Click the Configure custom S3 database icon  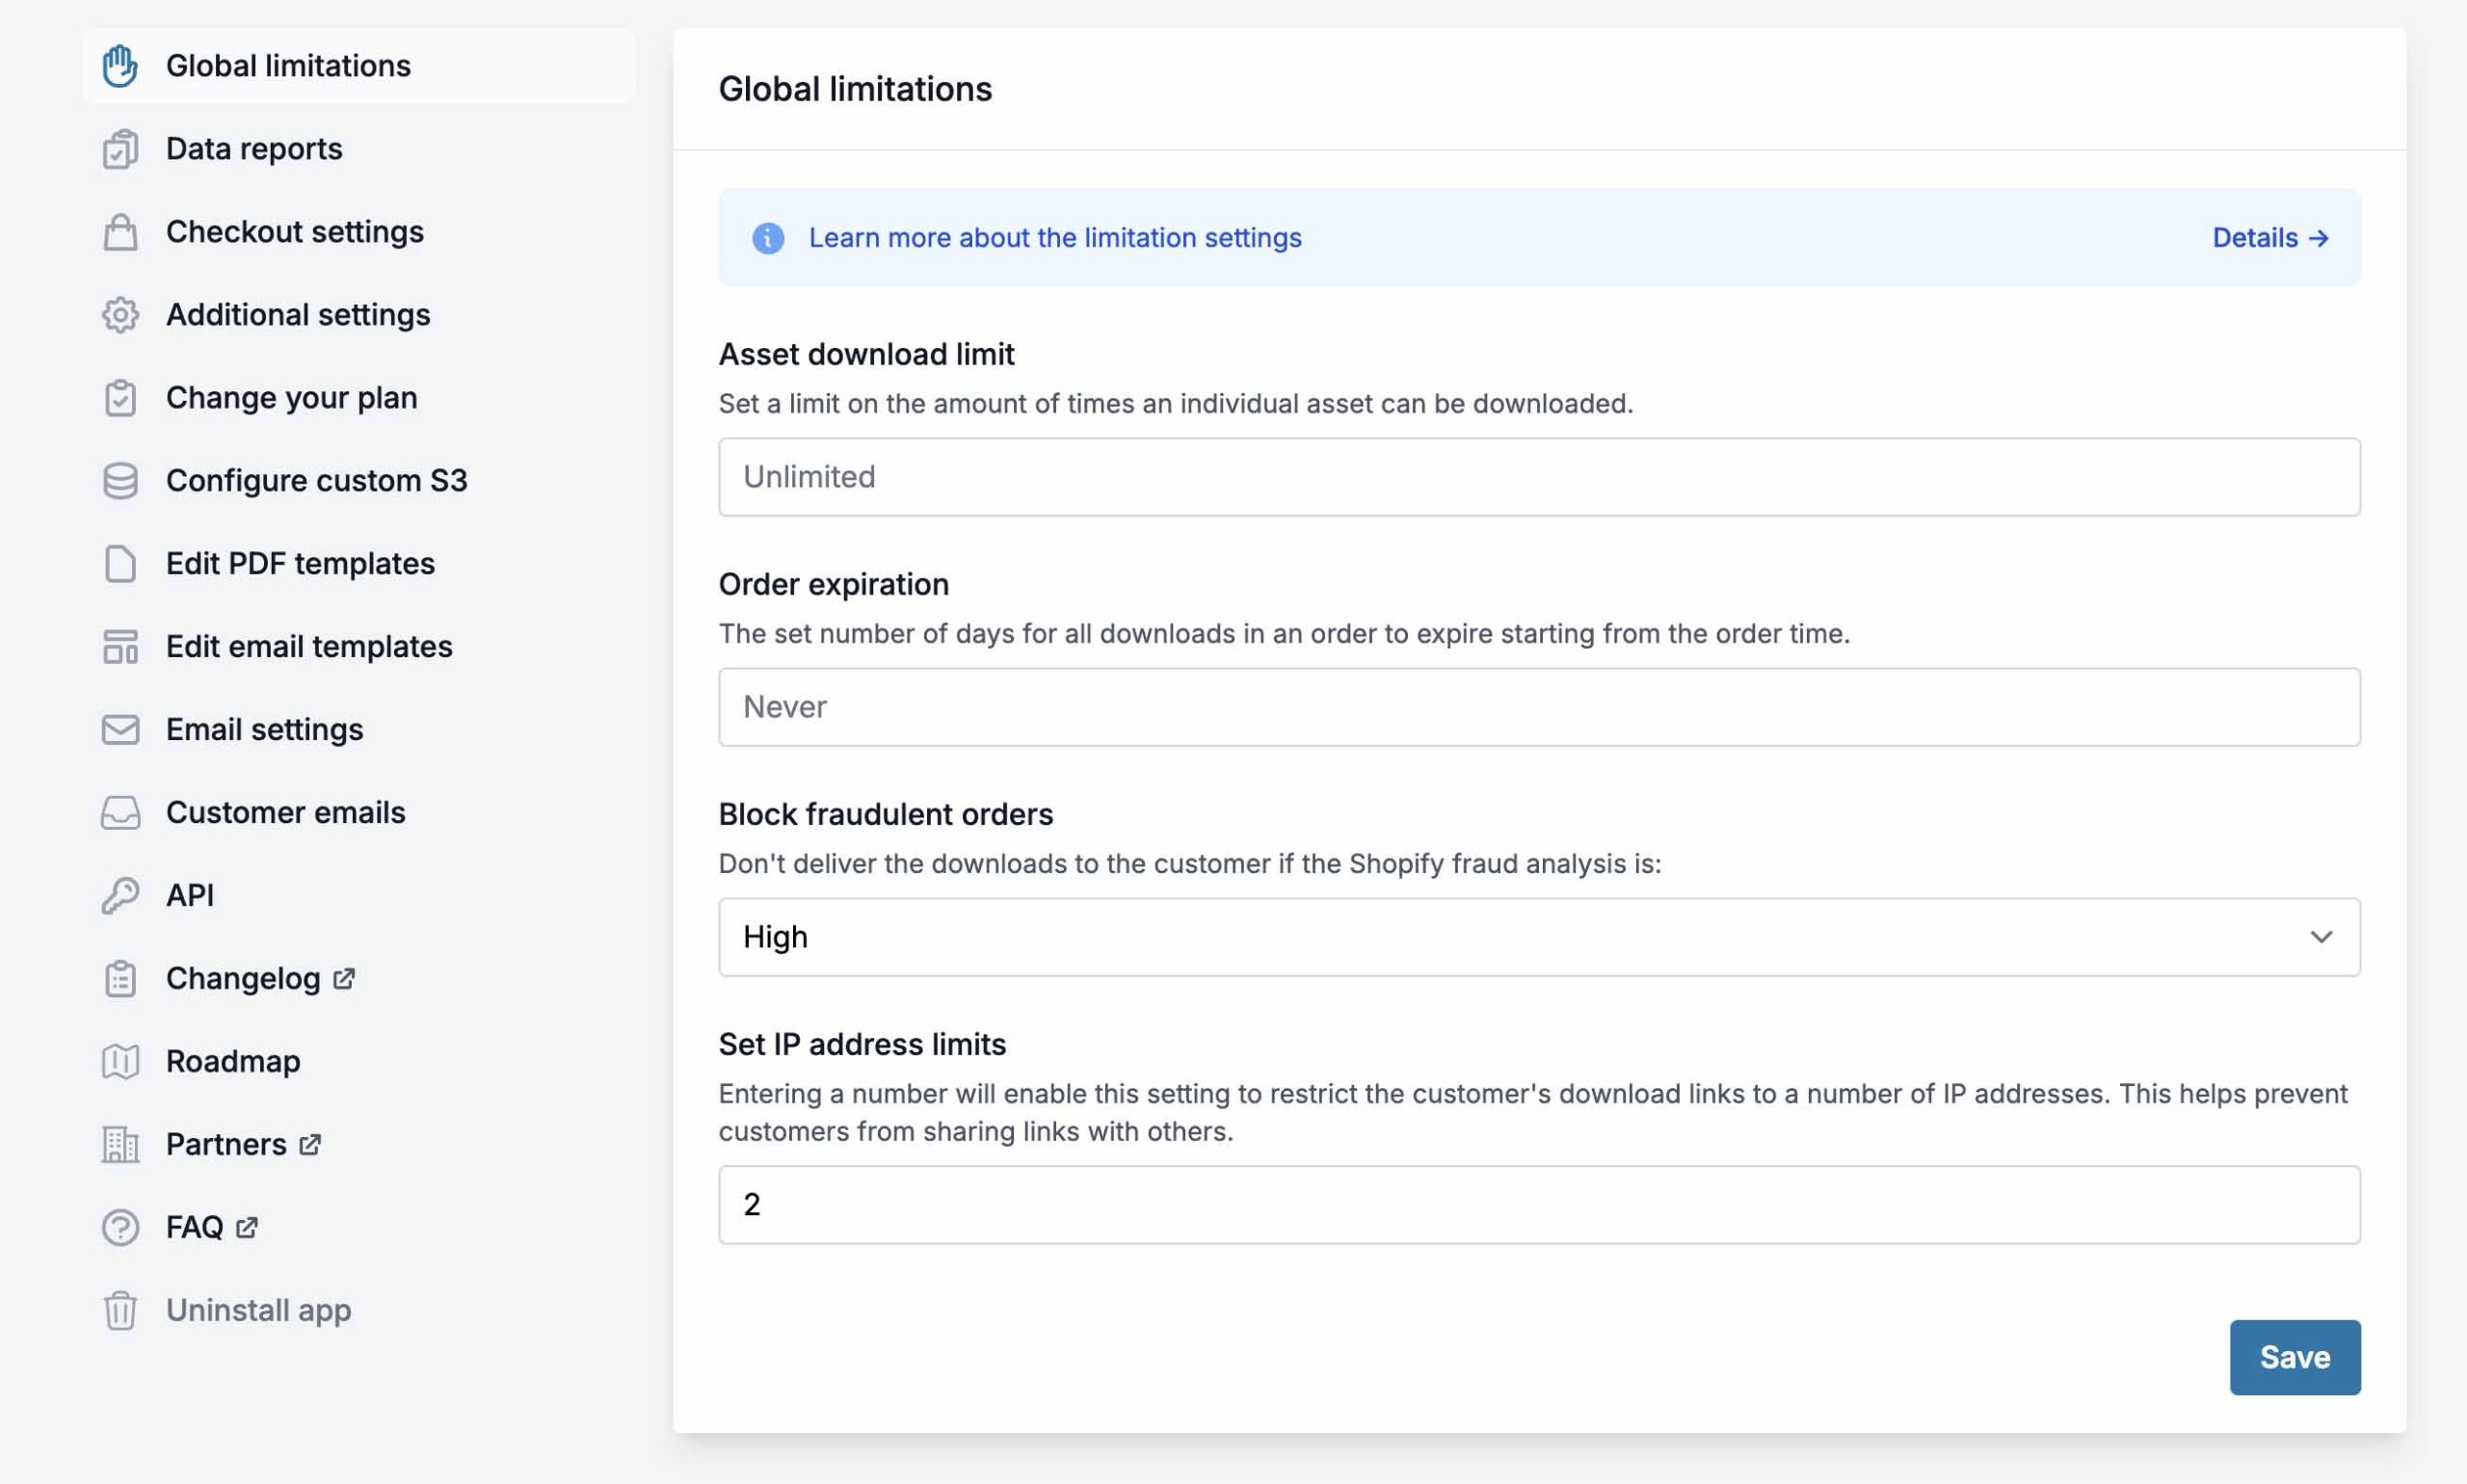click(x=120, y=481)
